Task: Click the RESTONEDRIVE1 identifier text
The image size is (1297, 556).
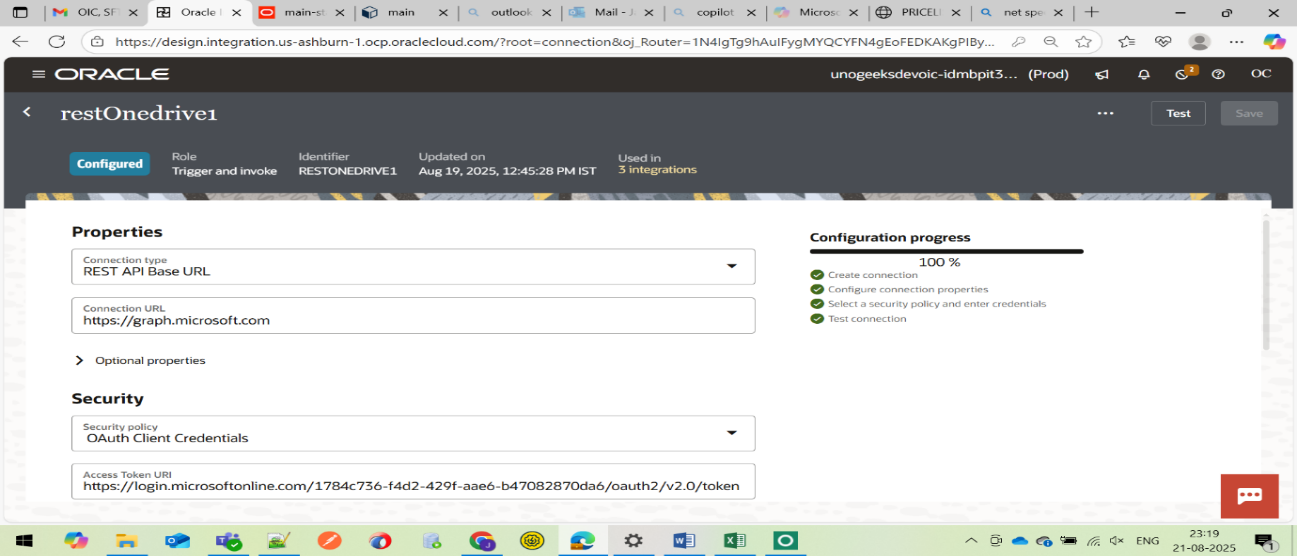Action: point(347,171)
